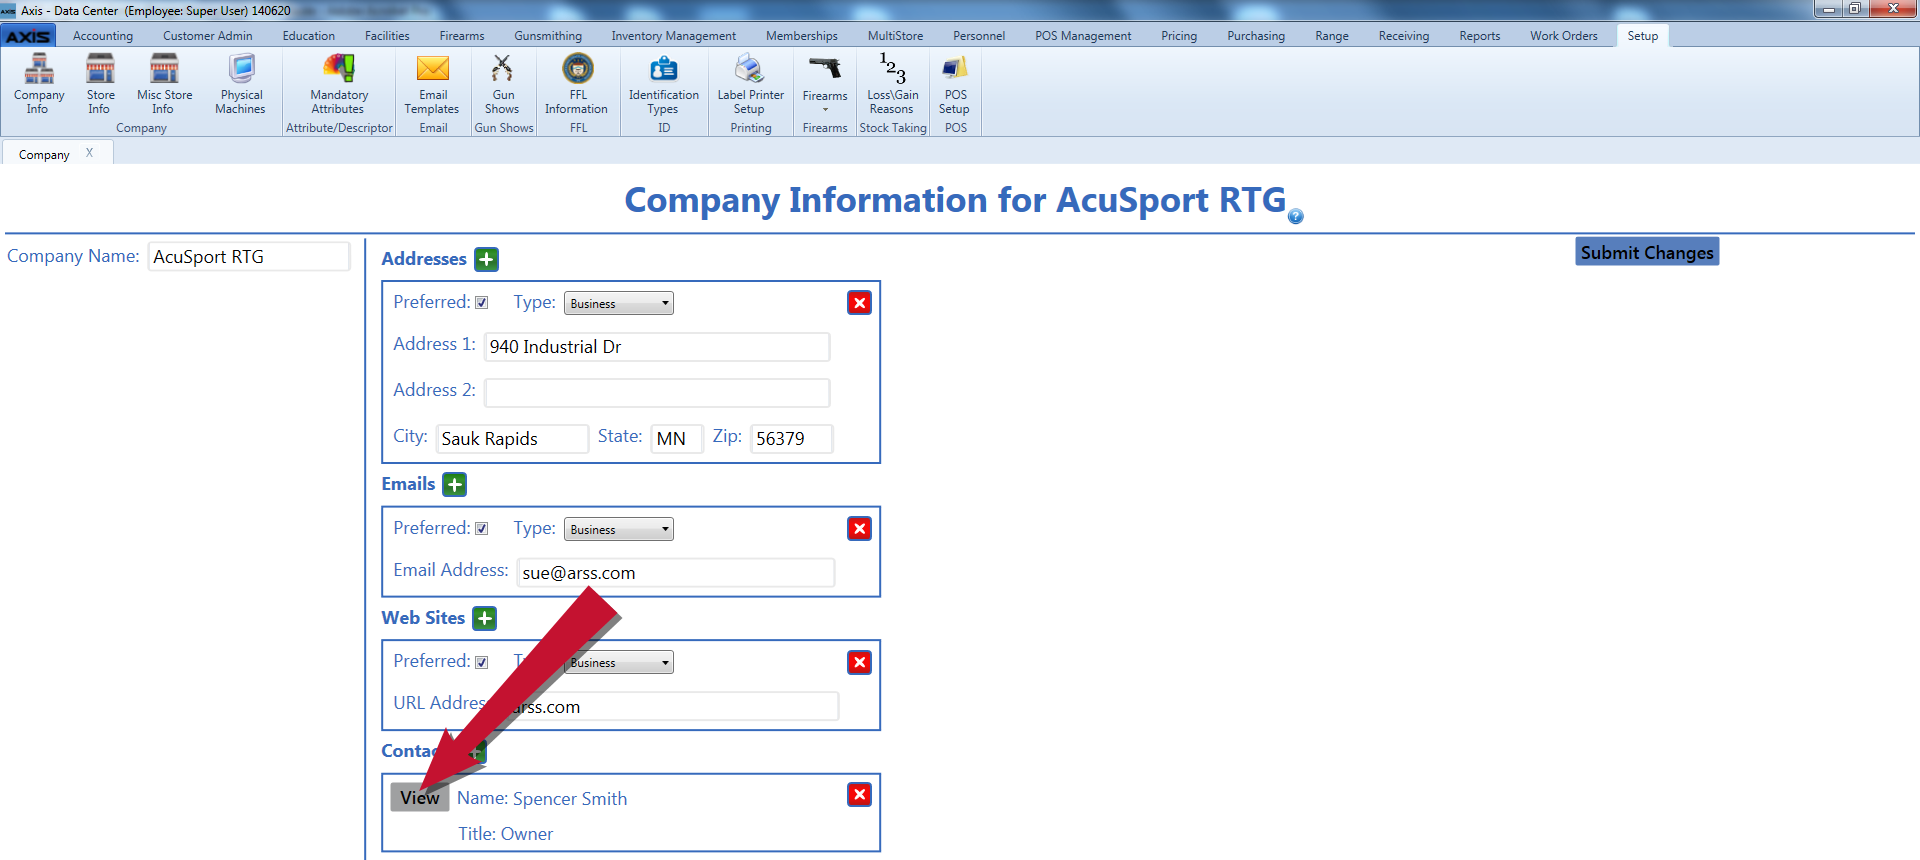
Task: Open the Memberships ribbon tab
Action: point(802,36)
